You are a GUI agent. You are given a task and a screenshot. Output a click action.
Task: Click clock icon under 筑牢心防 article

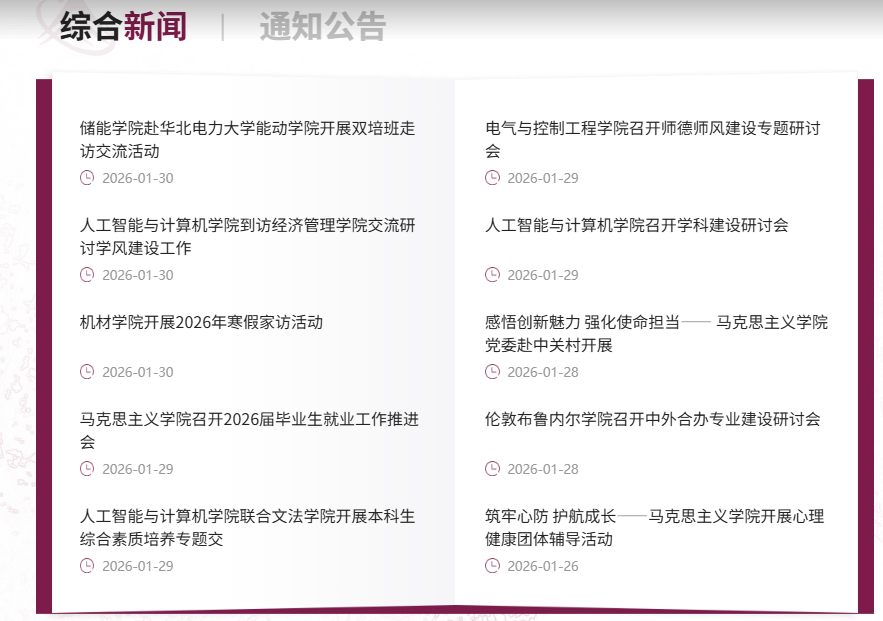coord(492,566)
